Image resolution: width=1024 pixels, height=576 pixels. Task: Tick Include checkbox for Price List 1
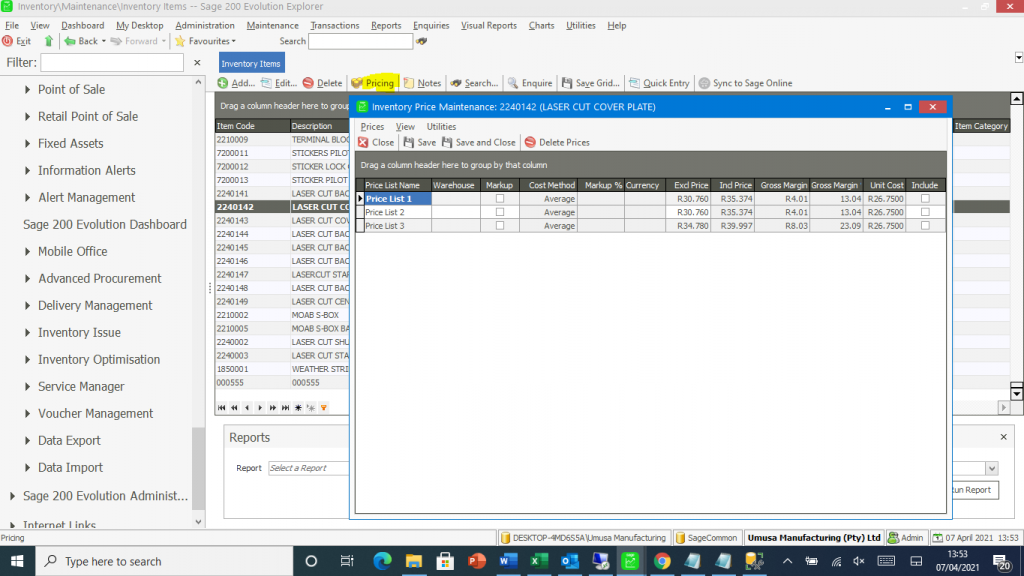pos(925,199)
